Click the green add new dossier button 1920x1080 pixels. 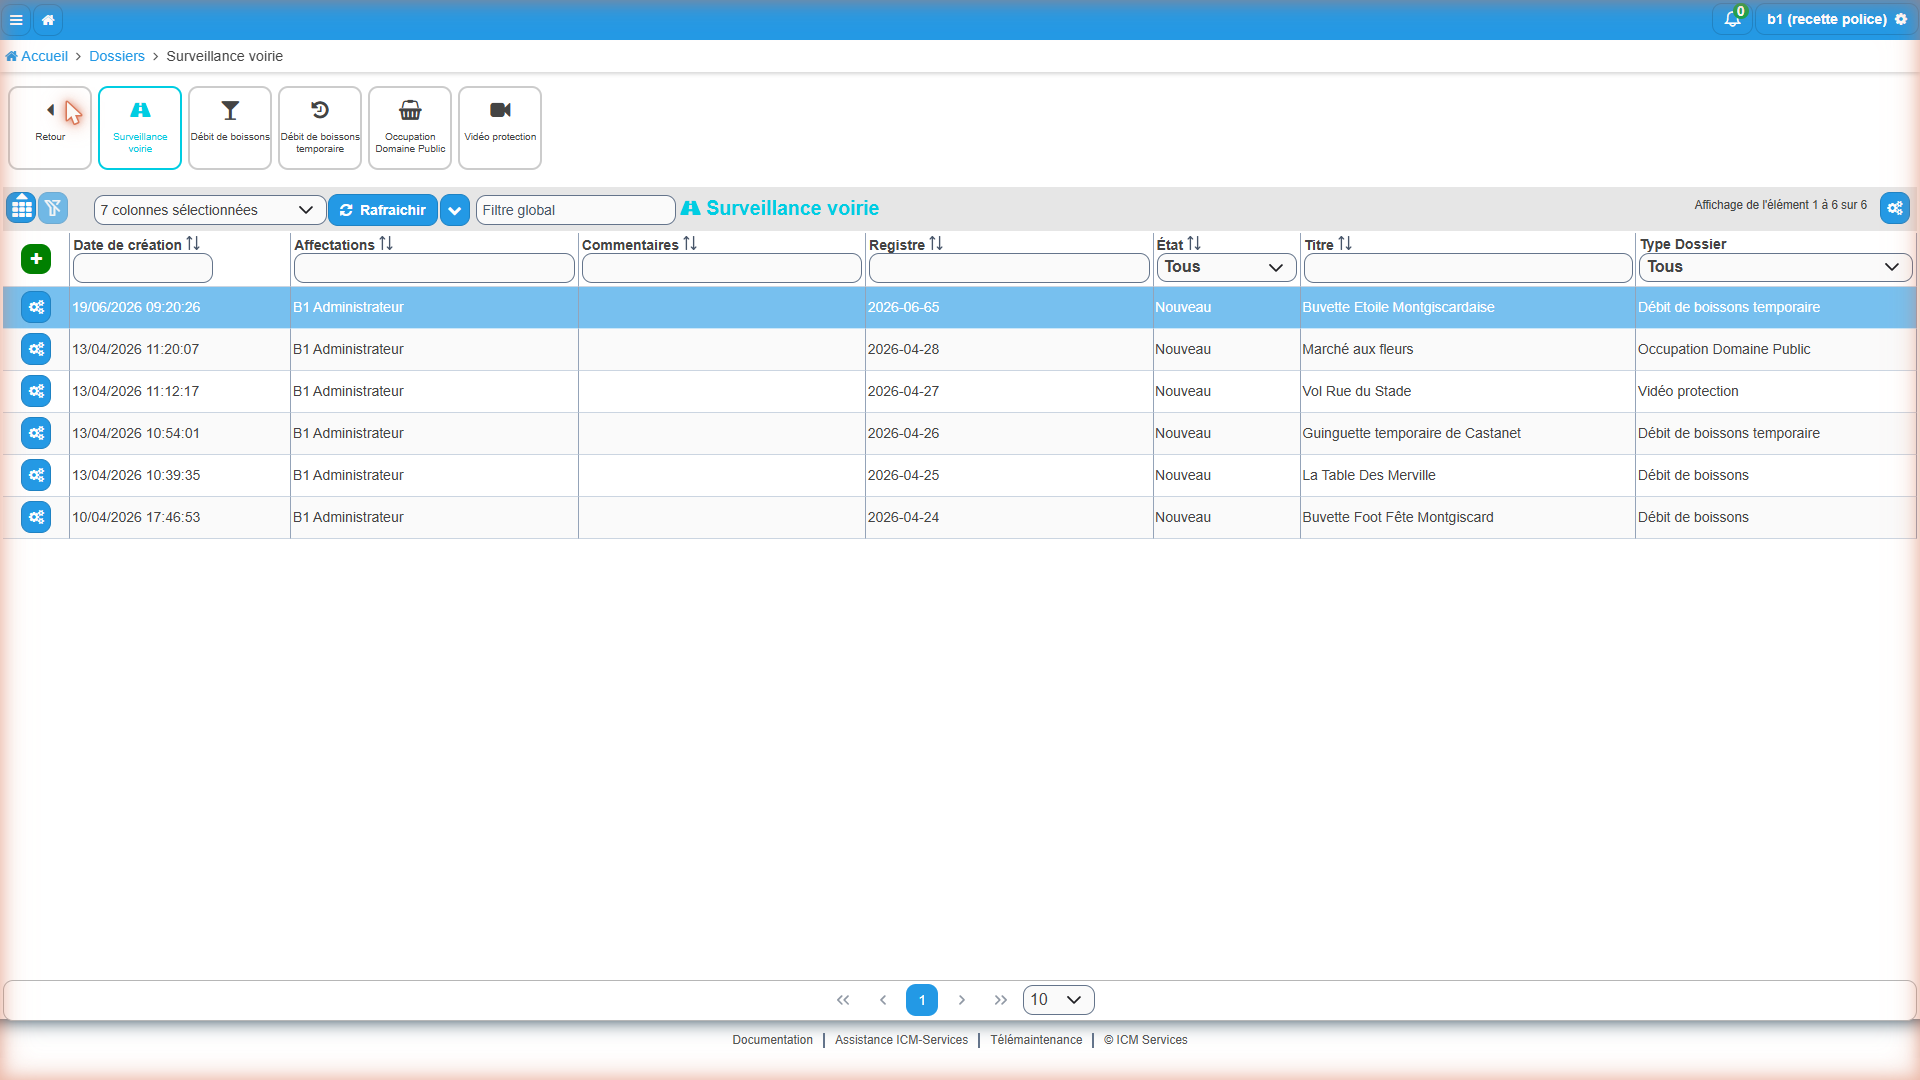pos(36,259)
